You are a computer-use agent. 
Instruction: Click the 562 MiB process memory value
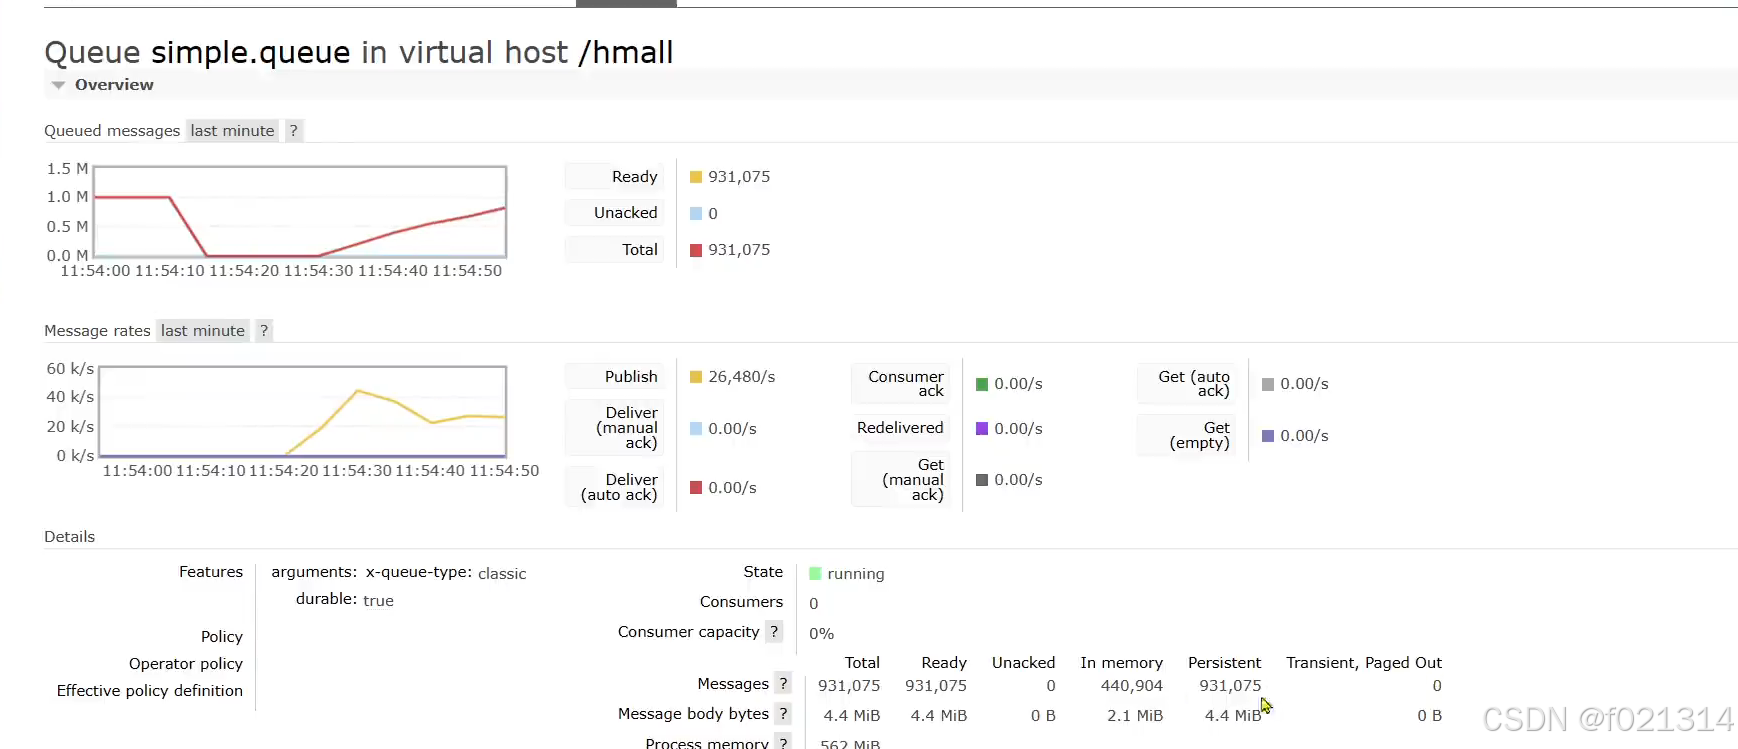click(x=850, y=744)
